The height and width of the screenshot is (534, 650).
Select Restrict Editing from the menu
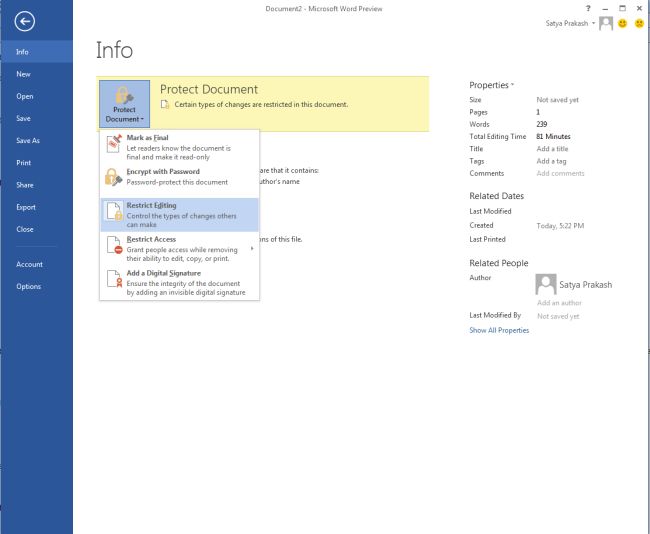pos(179,215)
